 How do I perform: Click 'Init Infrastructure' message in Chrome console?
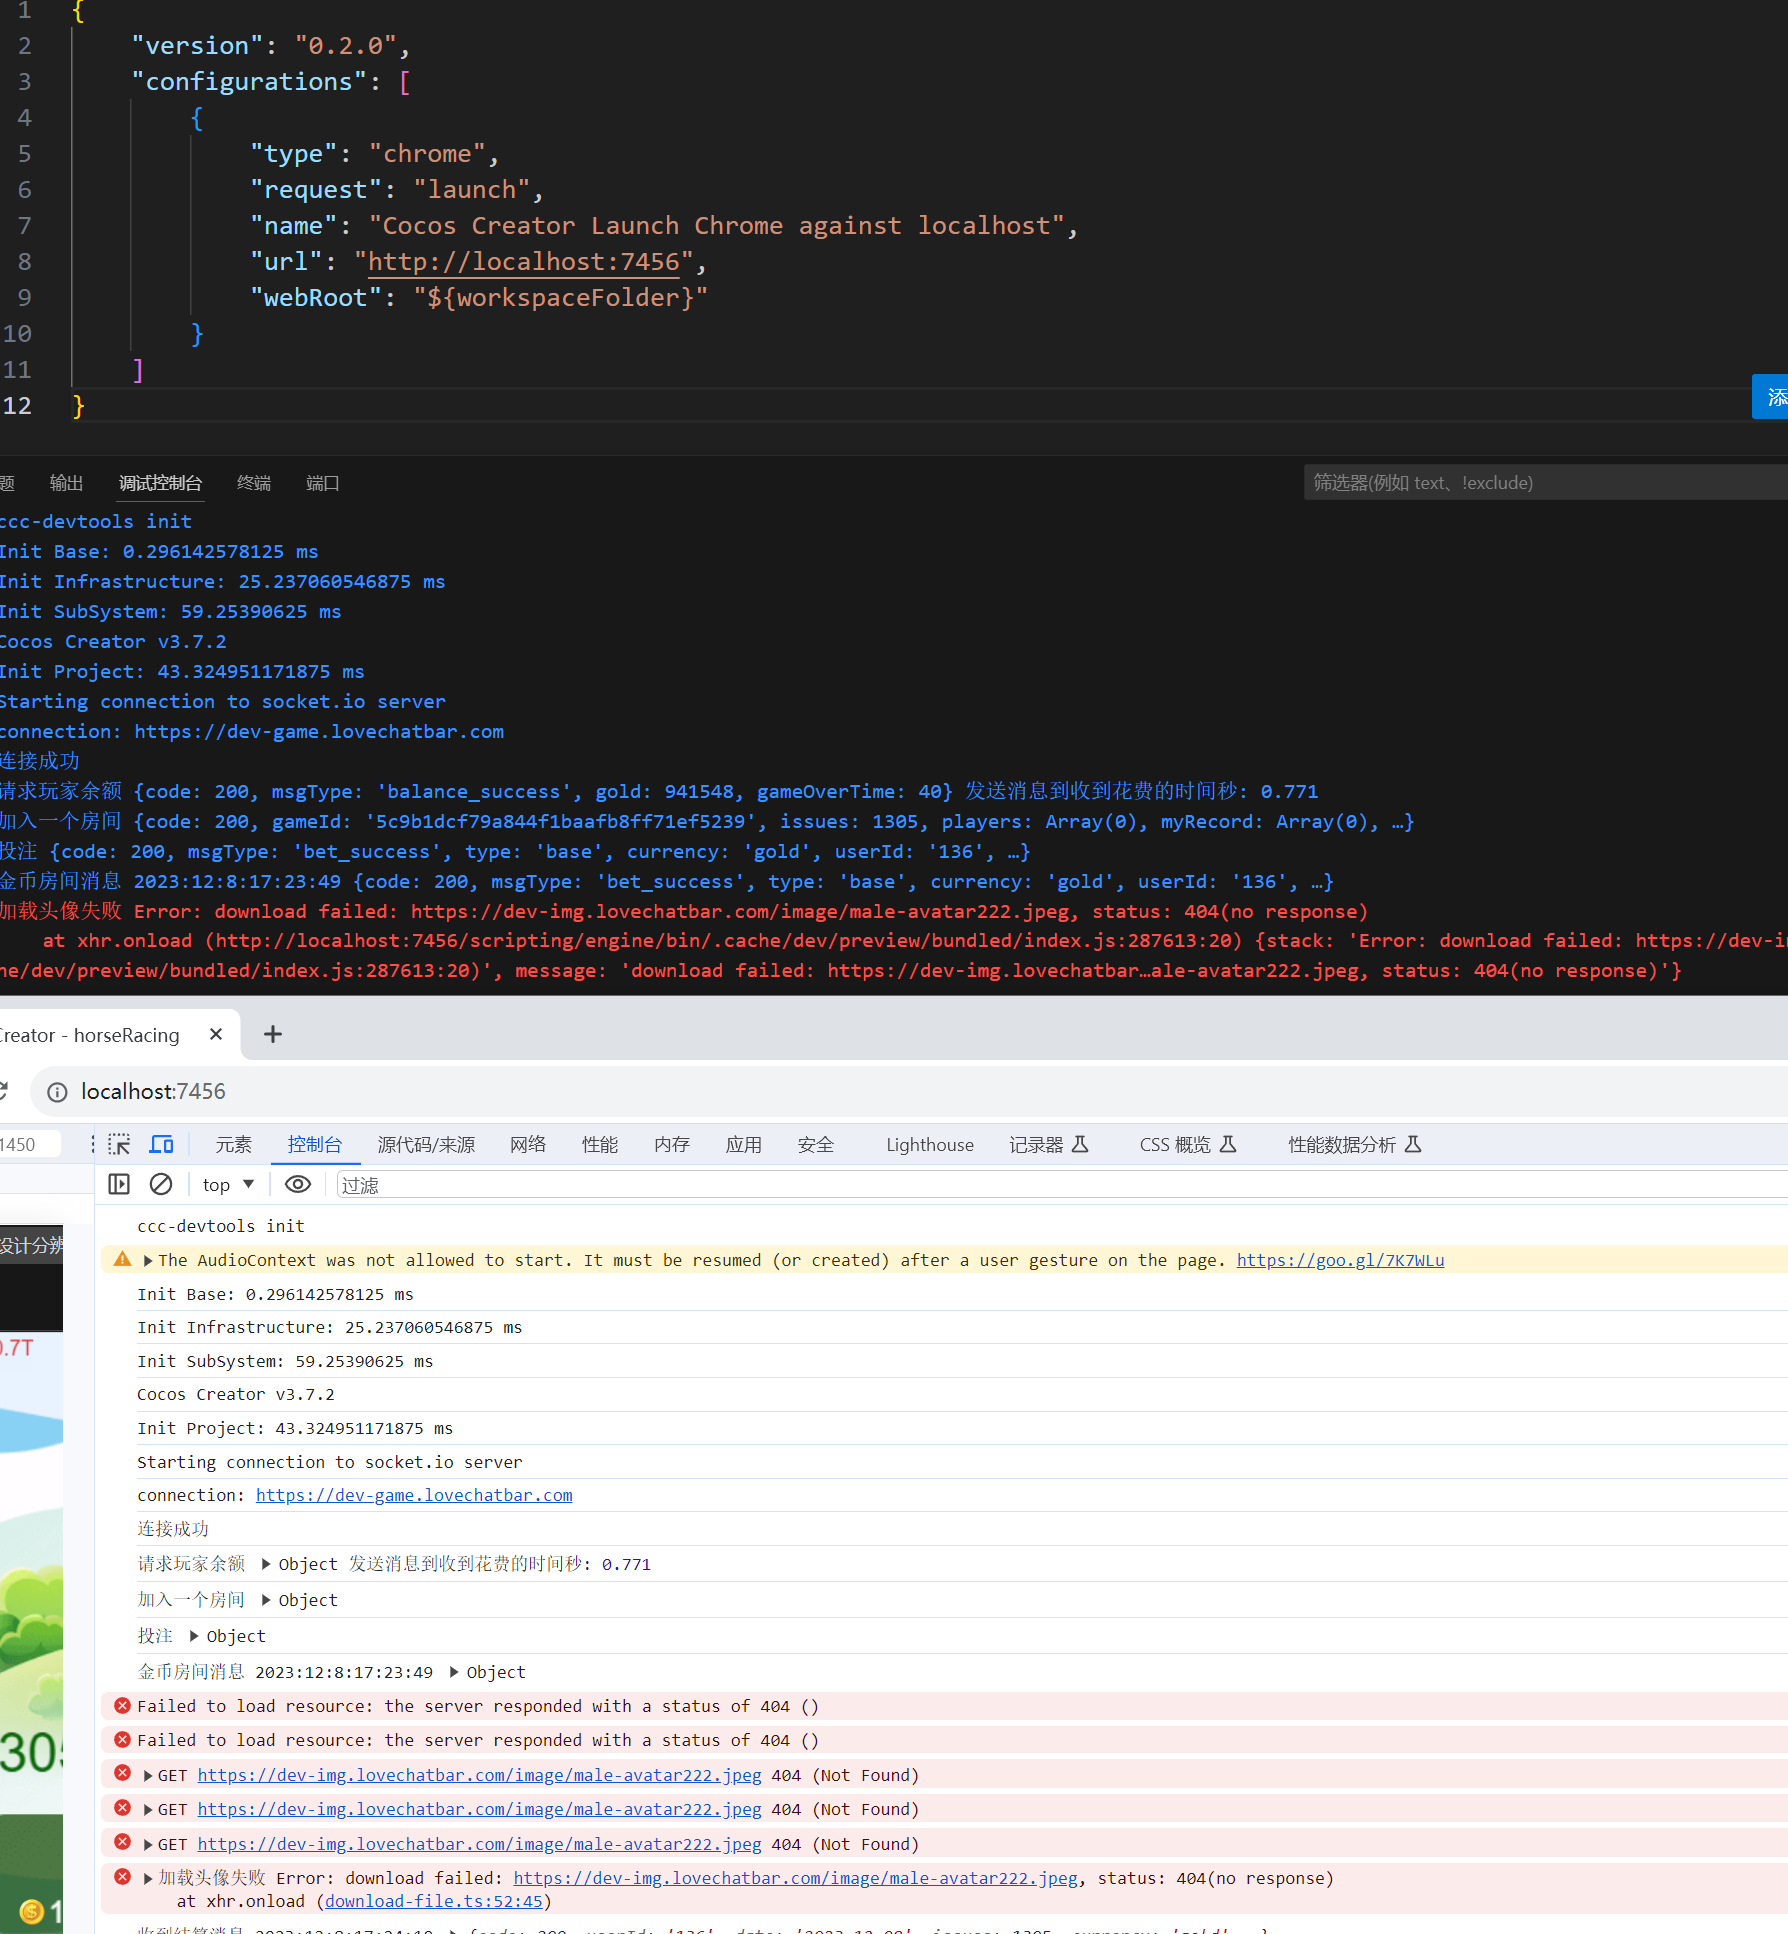coord(330,1327)
